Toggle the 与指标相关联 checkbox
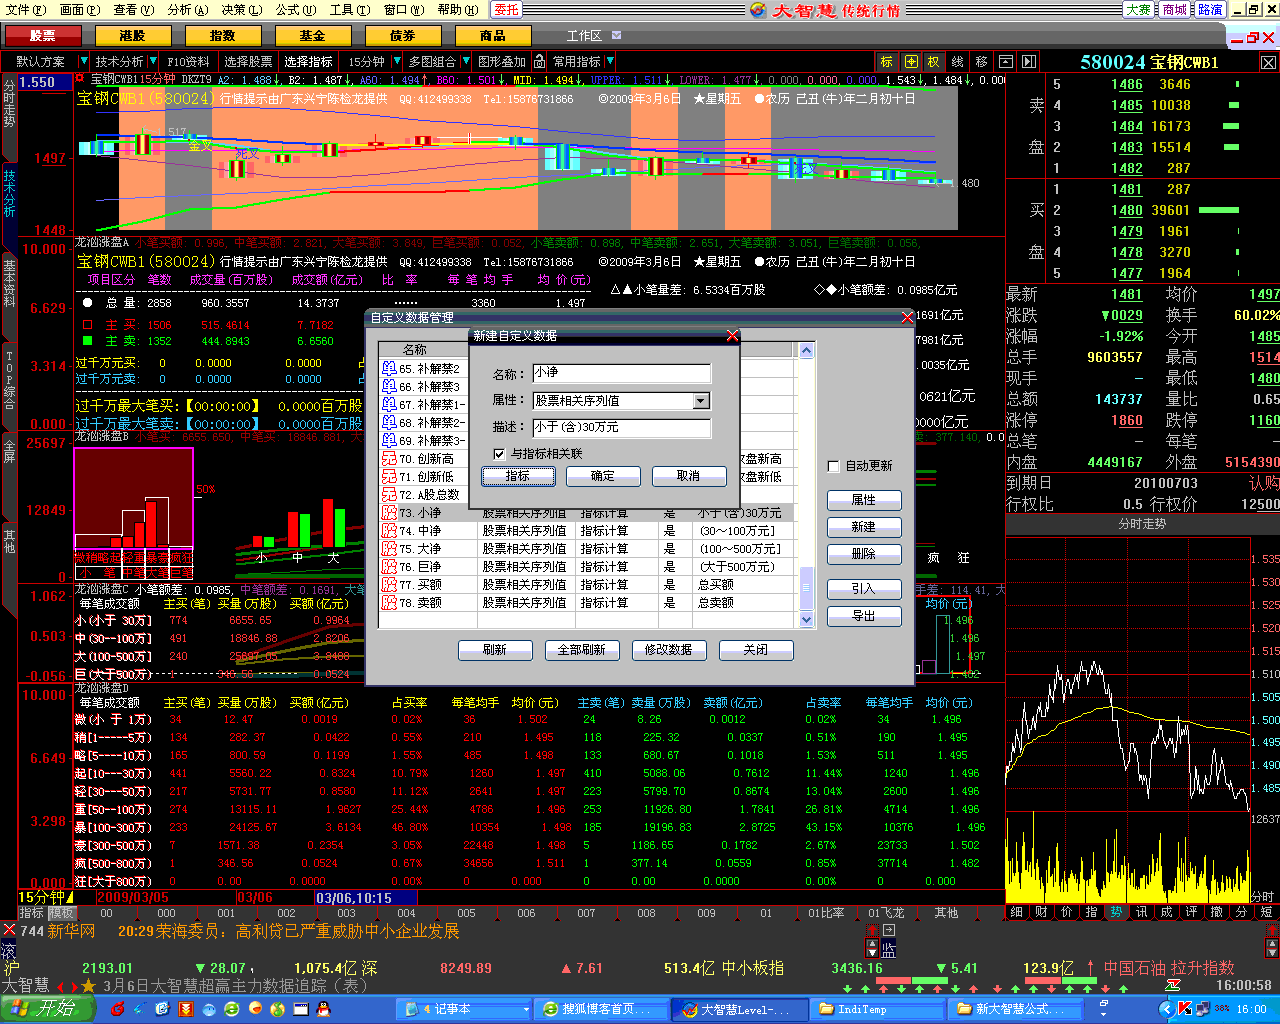This screenshot has height=1024, width=1280. pos(500,454)
